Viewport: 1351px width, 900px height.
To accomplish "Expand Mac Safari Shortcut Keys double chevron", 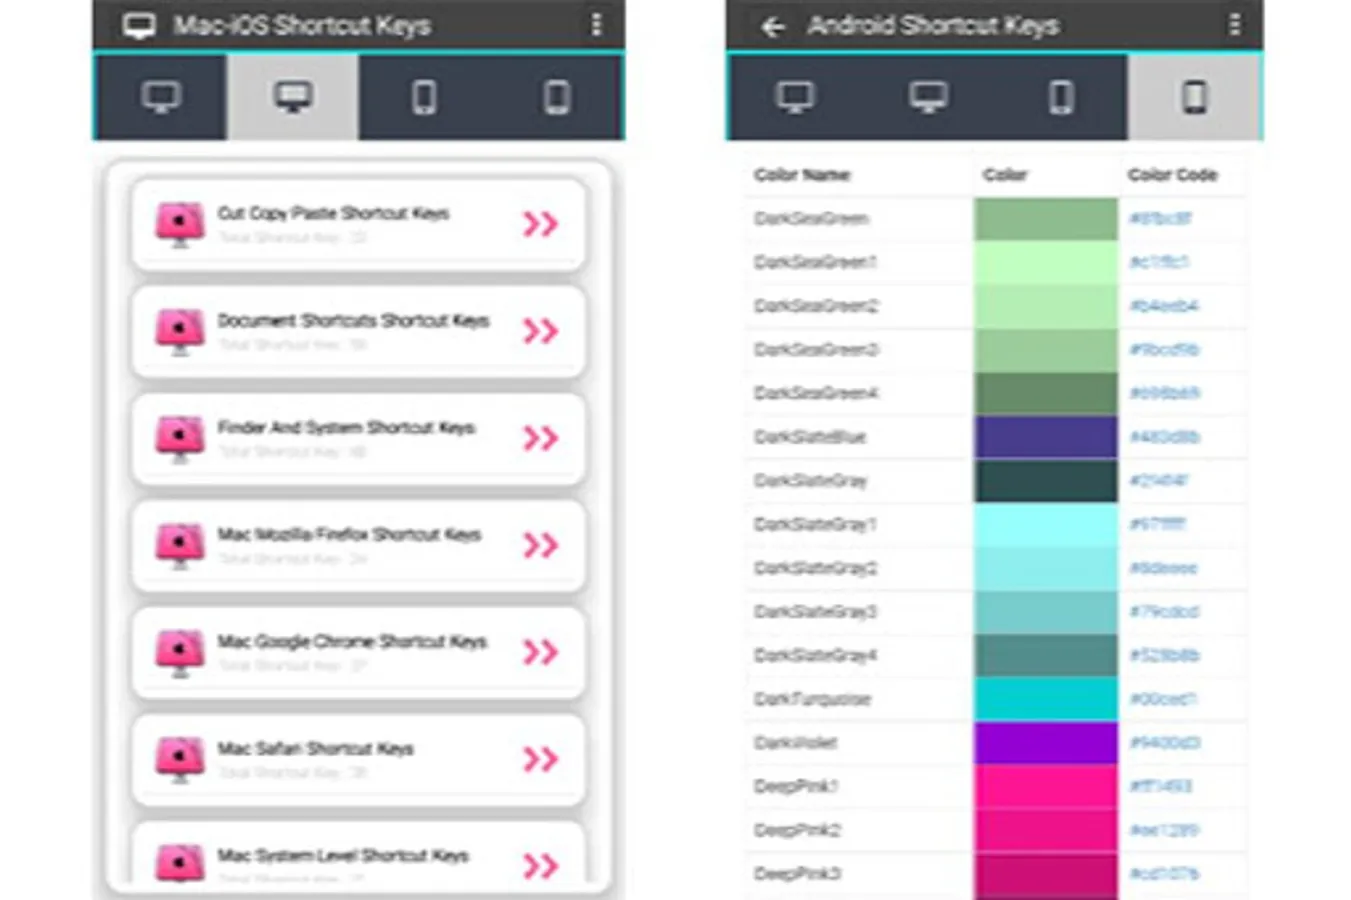I will click(x=540, y=759).
